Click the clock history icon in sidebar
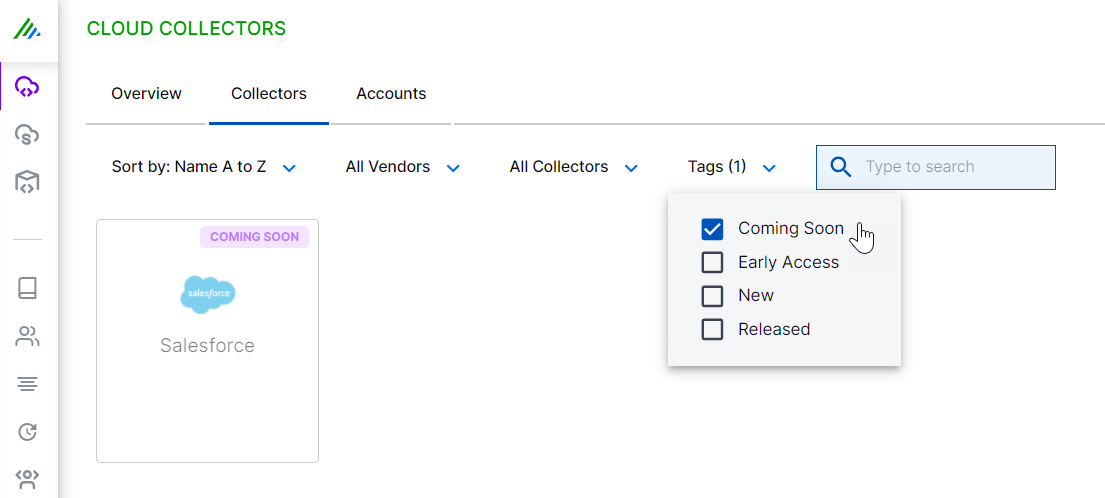This screenshot has height=498, width=1105. point(27,432)
